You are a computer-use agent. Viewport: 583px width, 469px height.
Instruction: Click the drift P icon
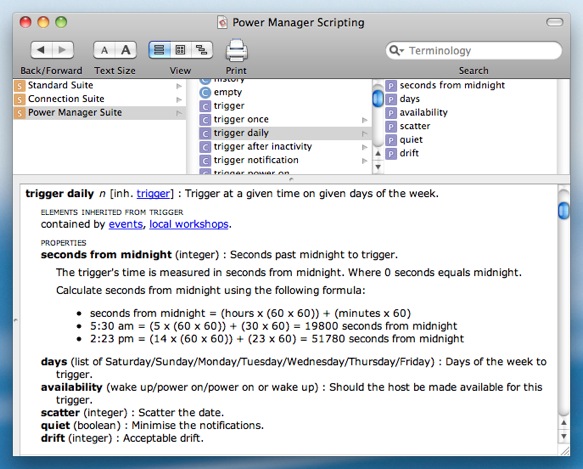click(x=391, y=154)
